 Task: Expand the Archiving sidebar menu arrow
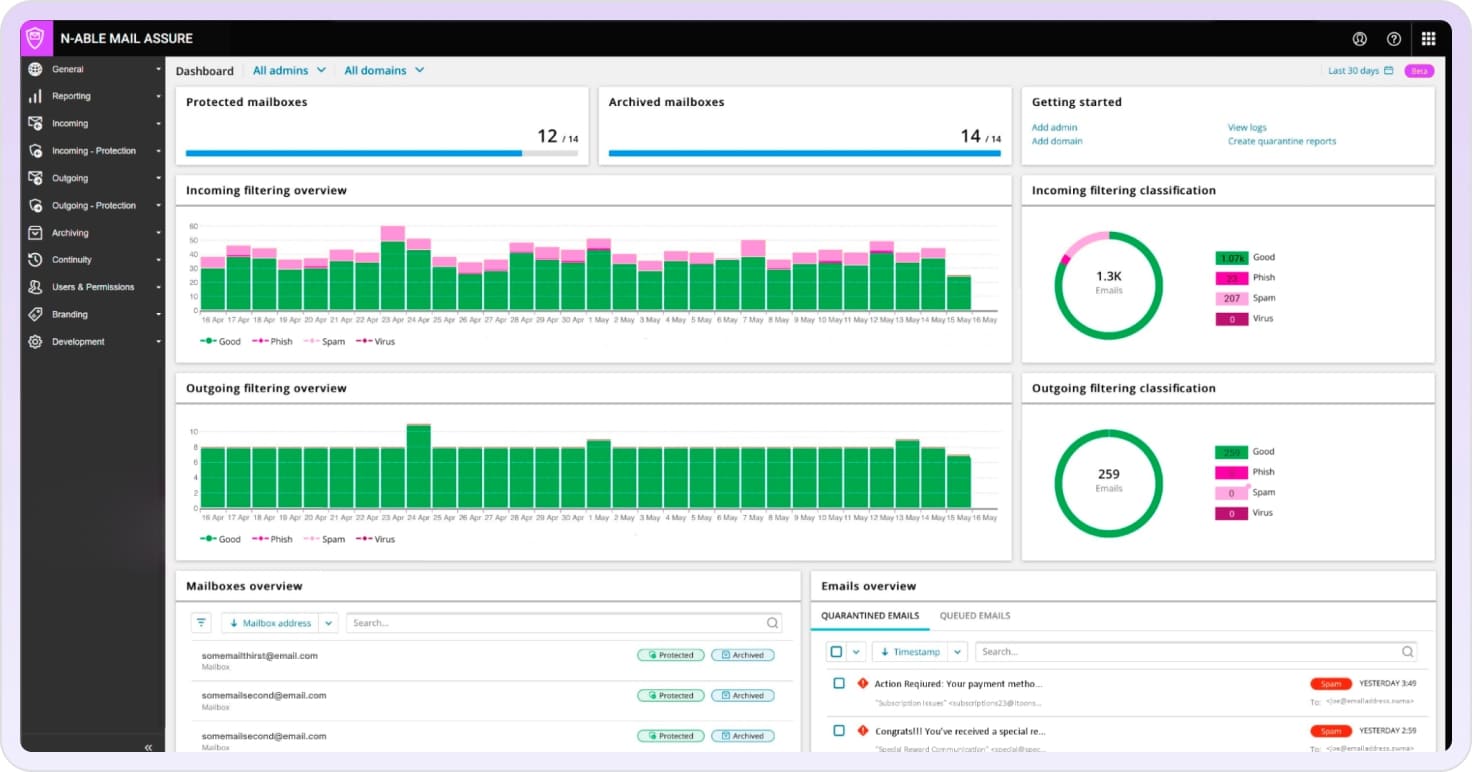tap(158, 233)
